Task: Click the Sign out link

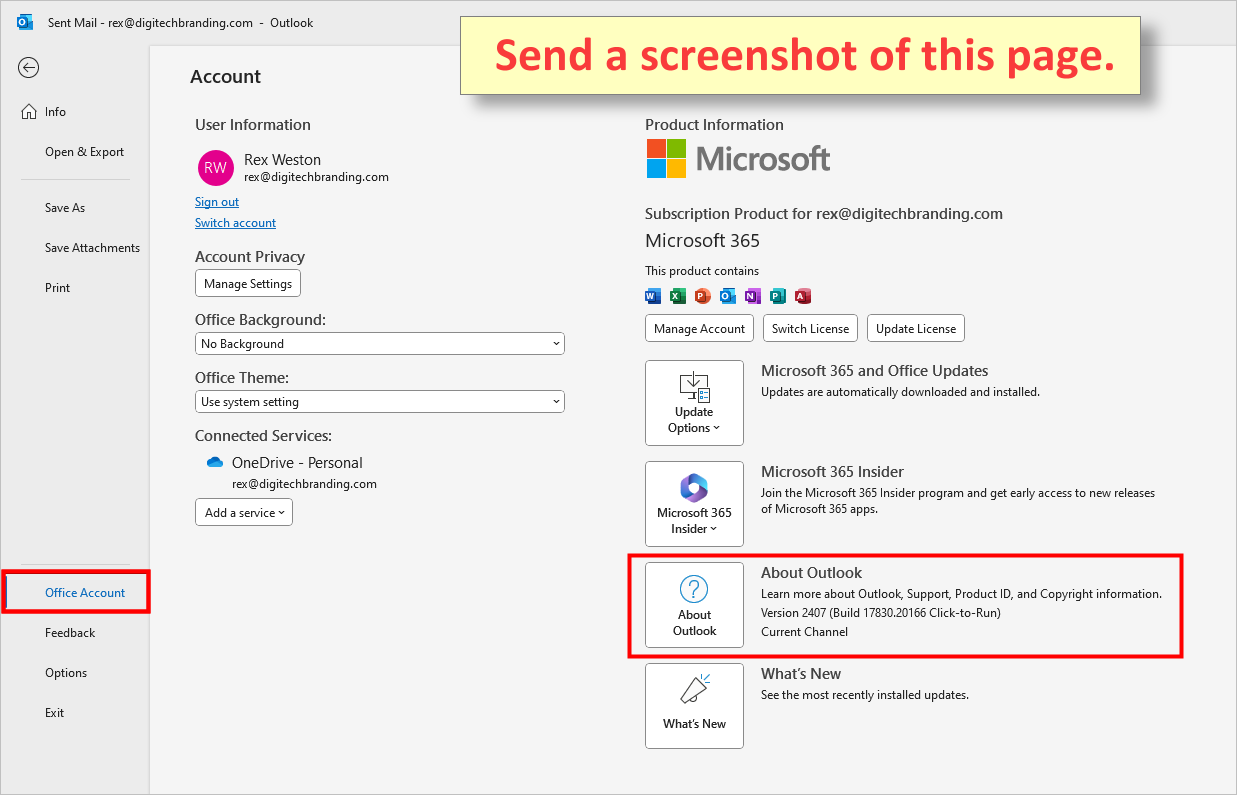Action: click(x=216, y=201)
